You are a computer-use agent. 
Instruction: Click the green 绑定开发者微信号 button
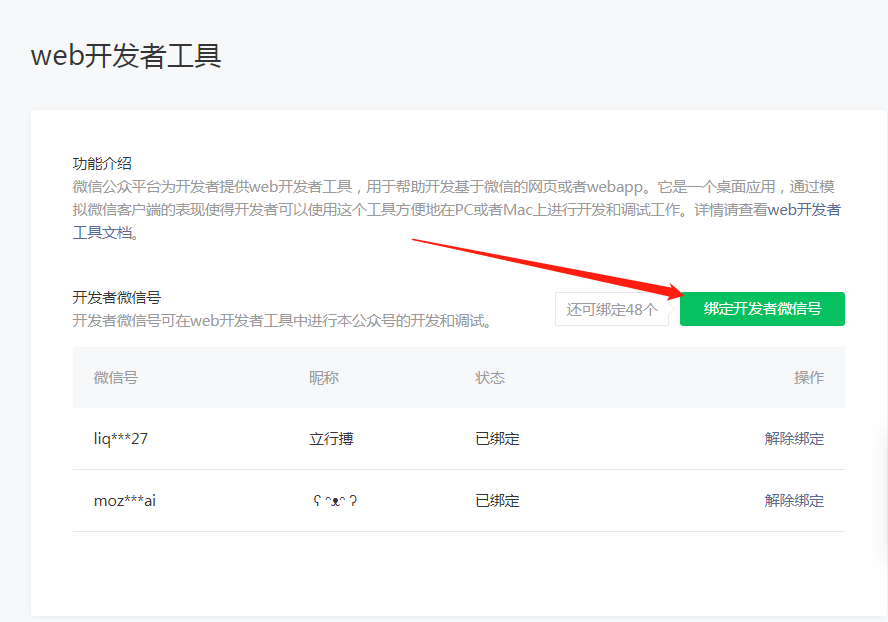762,309
